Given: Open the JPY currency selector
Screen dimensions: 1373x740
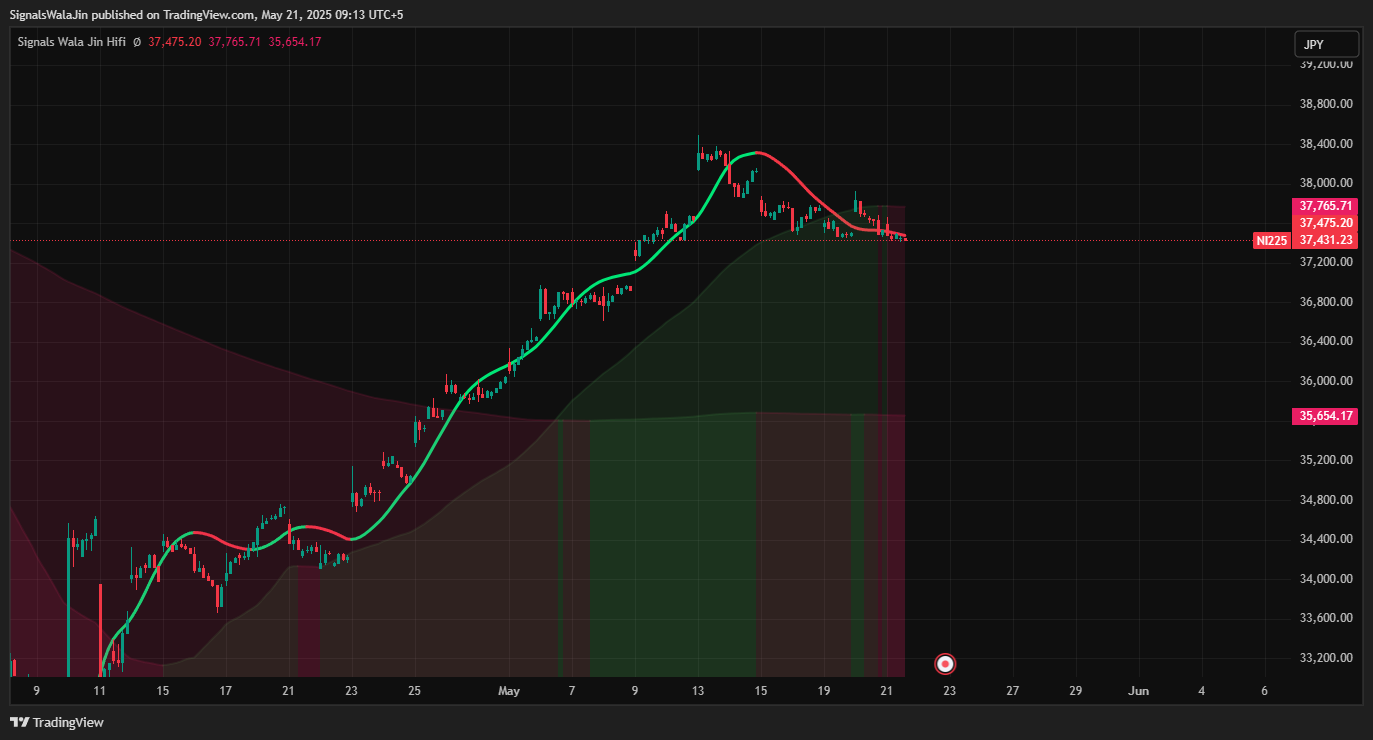Looking at the screenshot, I should pos(1326,44).
